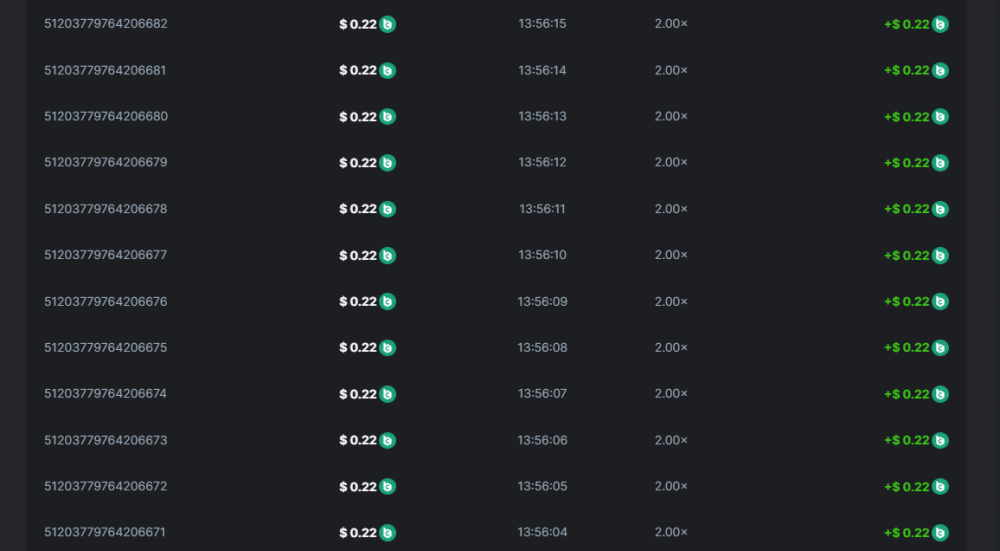Click bet amount coin icon in 13:56:05 row
1000x551 pixels.
click(x=388, y=487)
